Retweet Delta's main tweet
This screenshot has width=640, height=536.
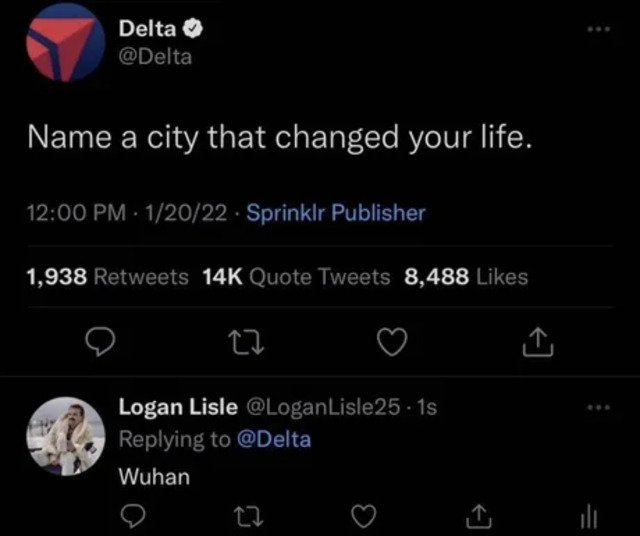pyautogui.click(x=246, y=344)
